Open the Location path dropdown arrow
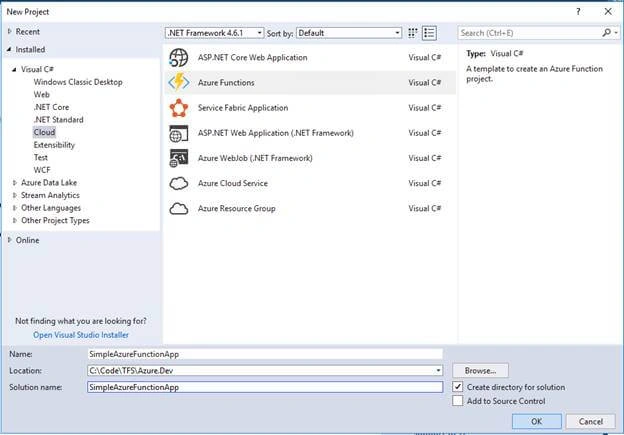The image size is (624, 435). click(438, 371)
